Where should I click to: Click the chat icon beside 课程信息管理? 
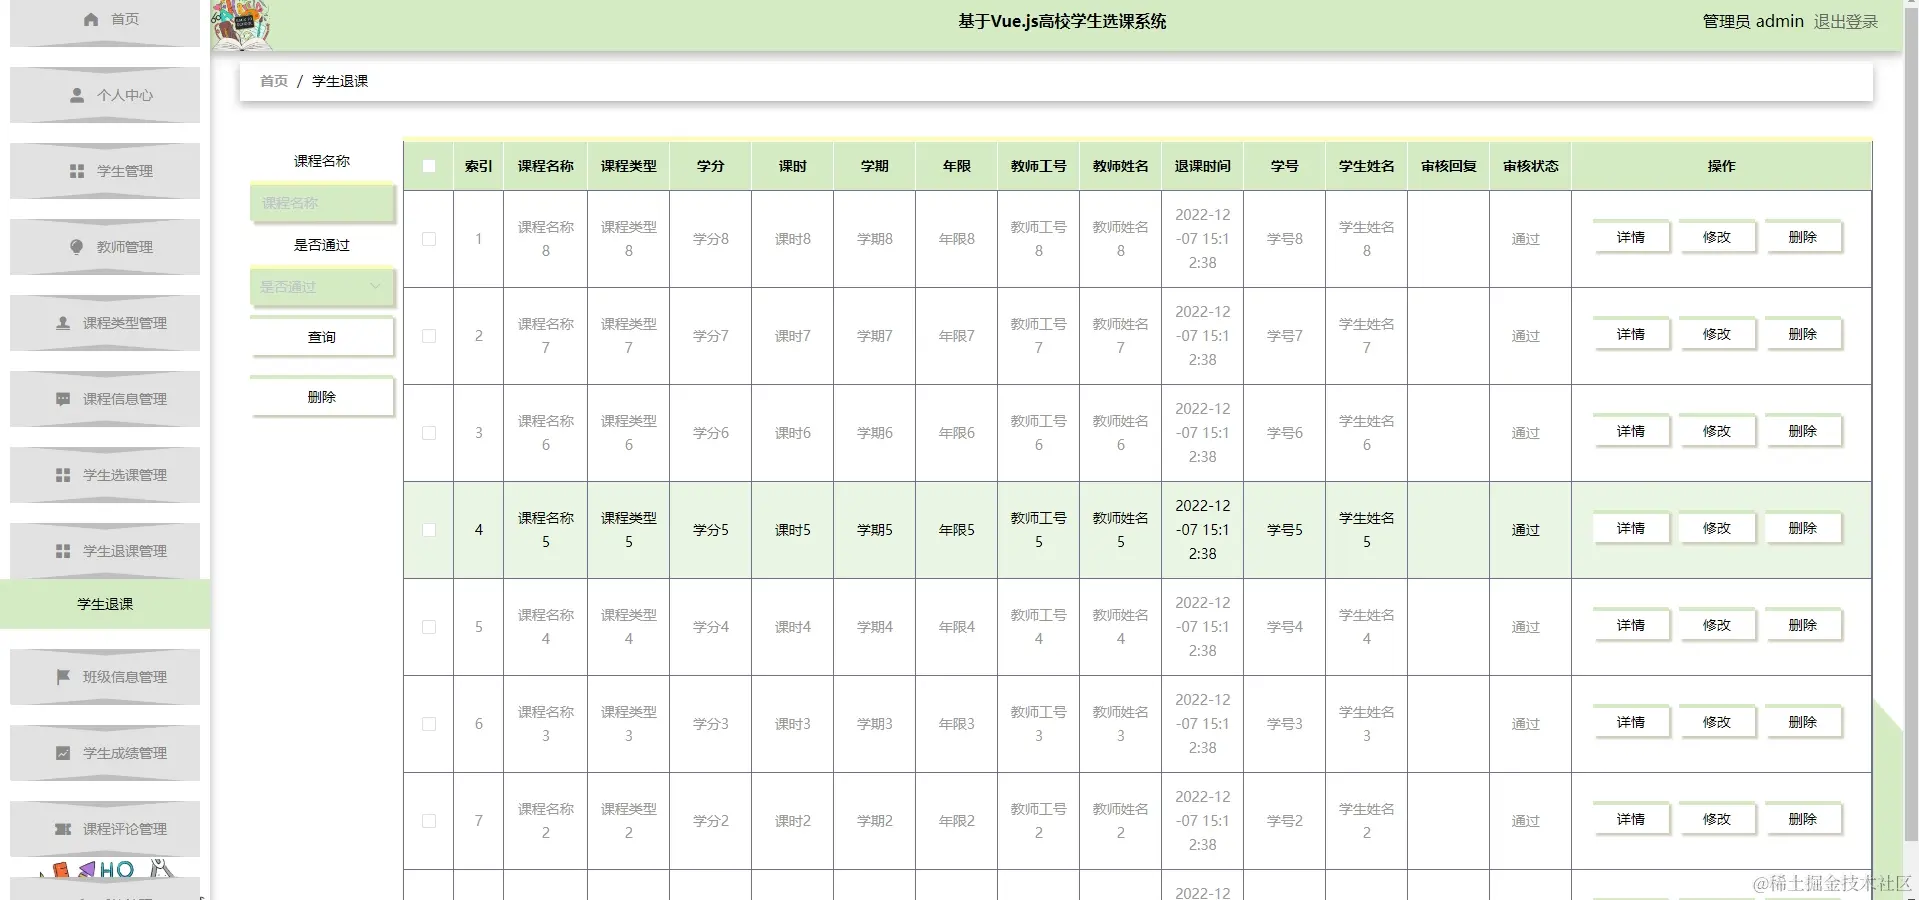tap(63, 399)
